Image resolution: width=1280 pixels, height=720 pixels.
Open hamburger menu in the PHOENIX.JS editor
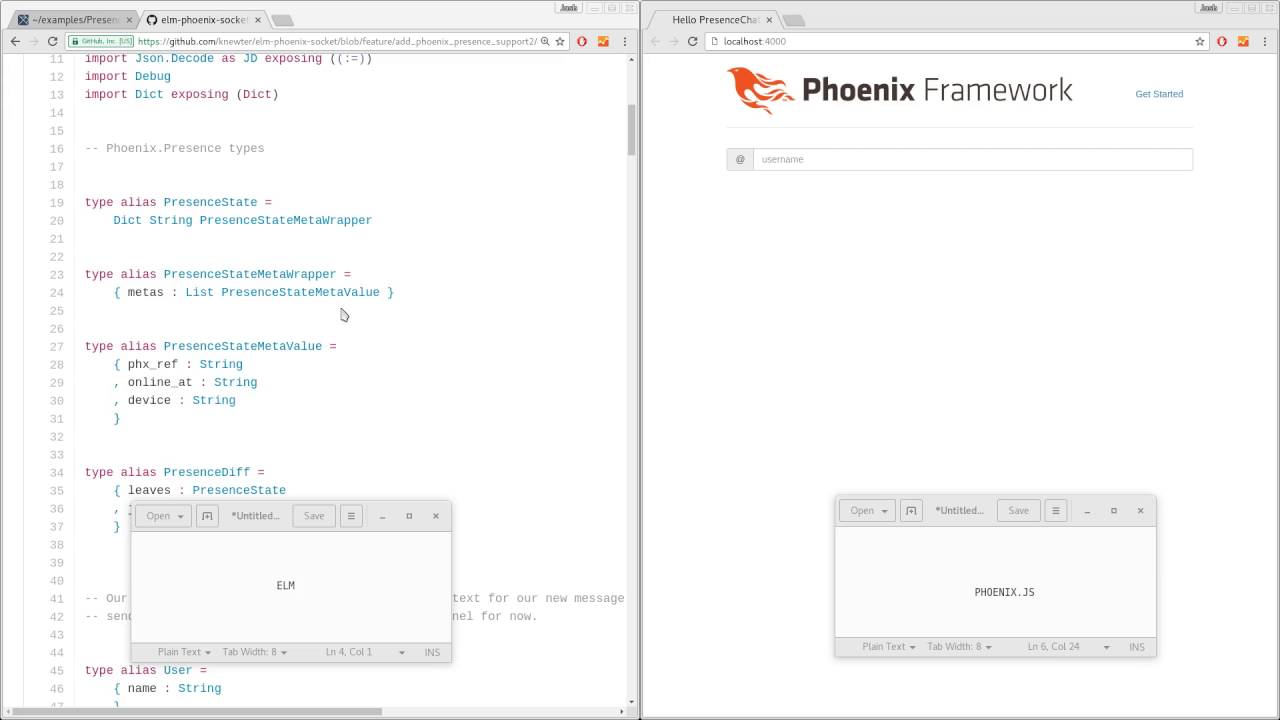1055,510
